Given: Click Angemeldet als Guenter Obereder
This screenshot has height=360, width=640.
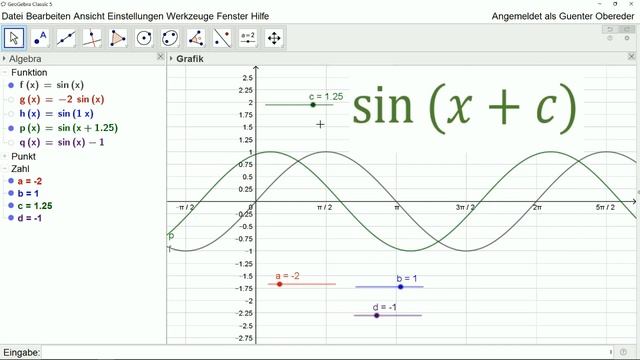Looking at the screenshot, I should pyautogui.click(x=563, y=16).
